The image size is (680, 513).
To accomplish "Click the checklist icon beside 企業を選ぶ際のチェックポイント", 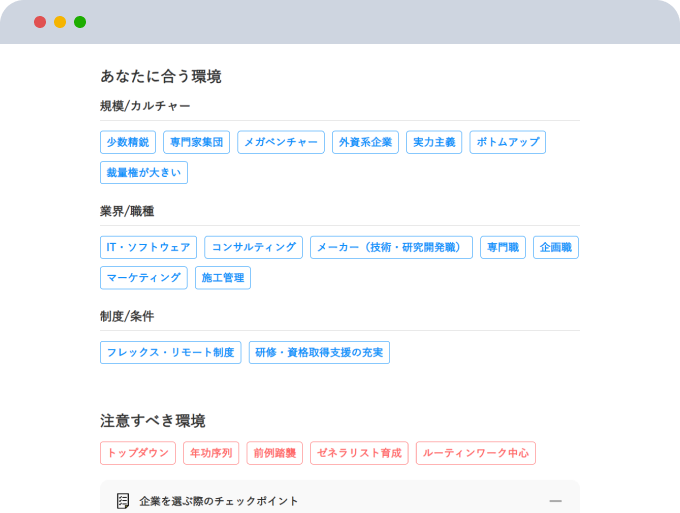I will click(123, 501).
